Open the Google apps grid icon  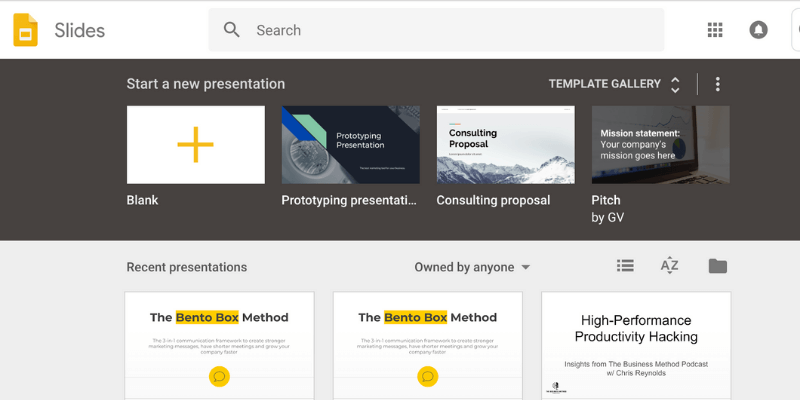coord(715,30)
